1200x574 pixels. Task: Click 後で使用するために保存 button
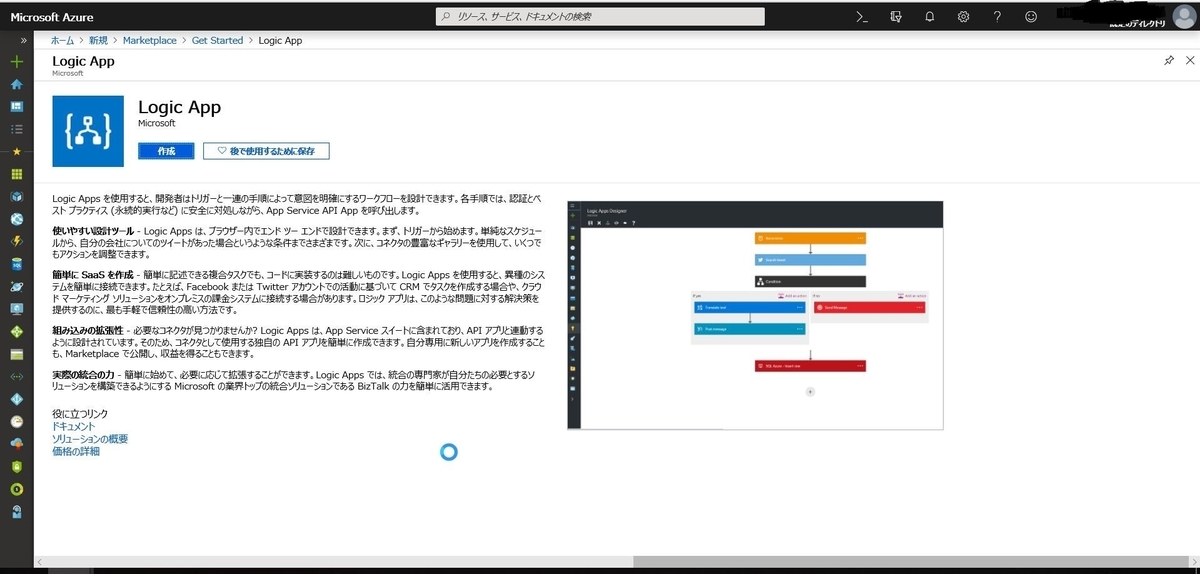(x=266, y=151)
